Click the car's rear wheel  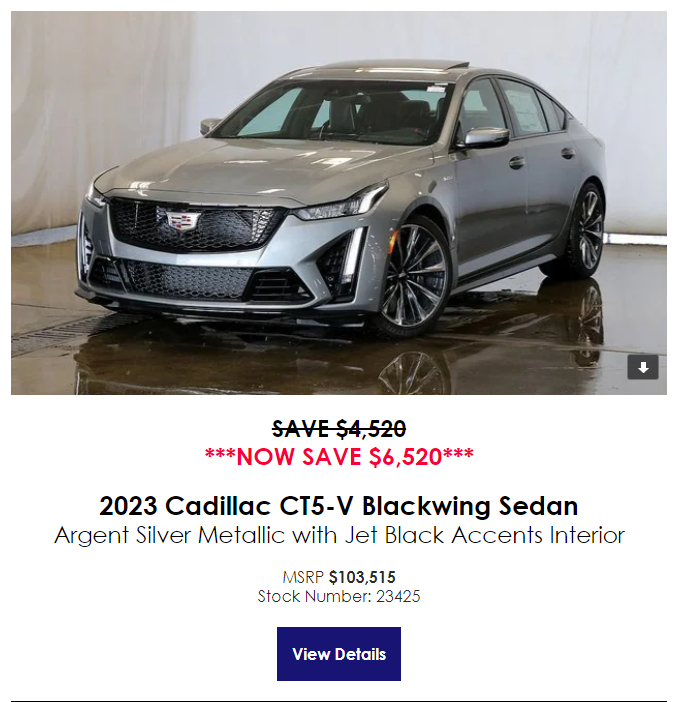582,231
